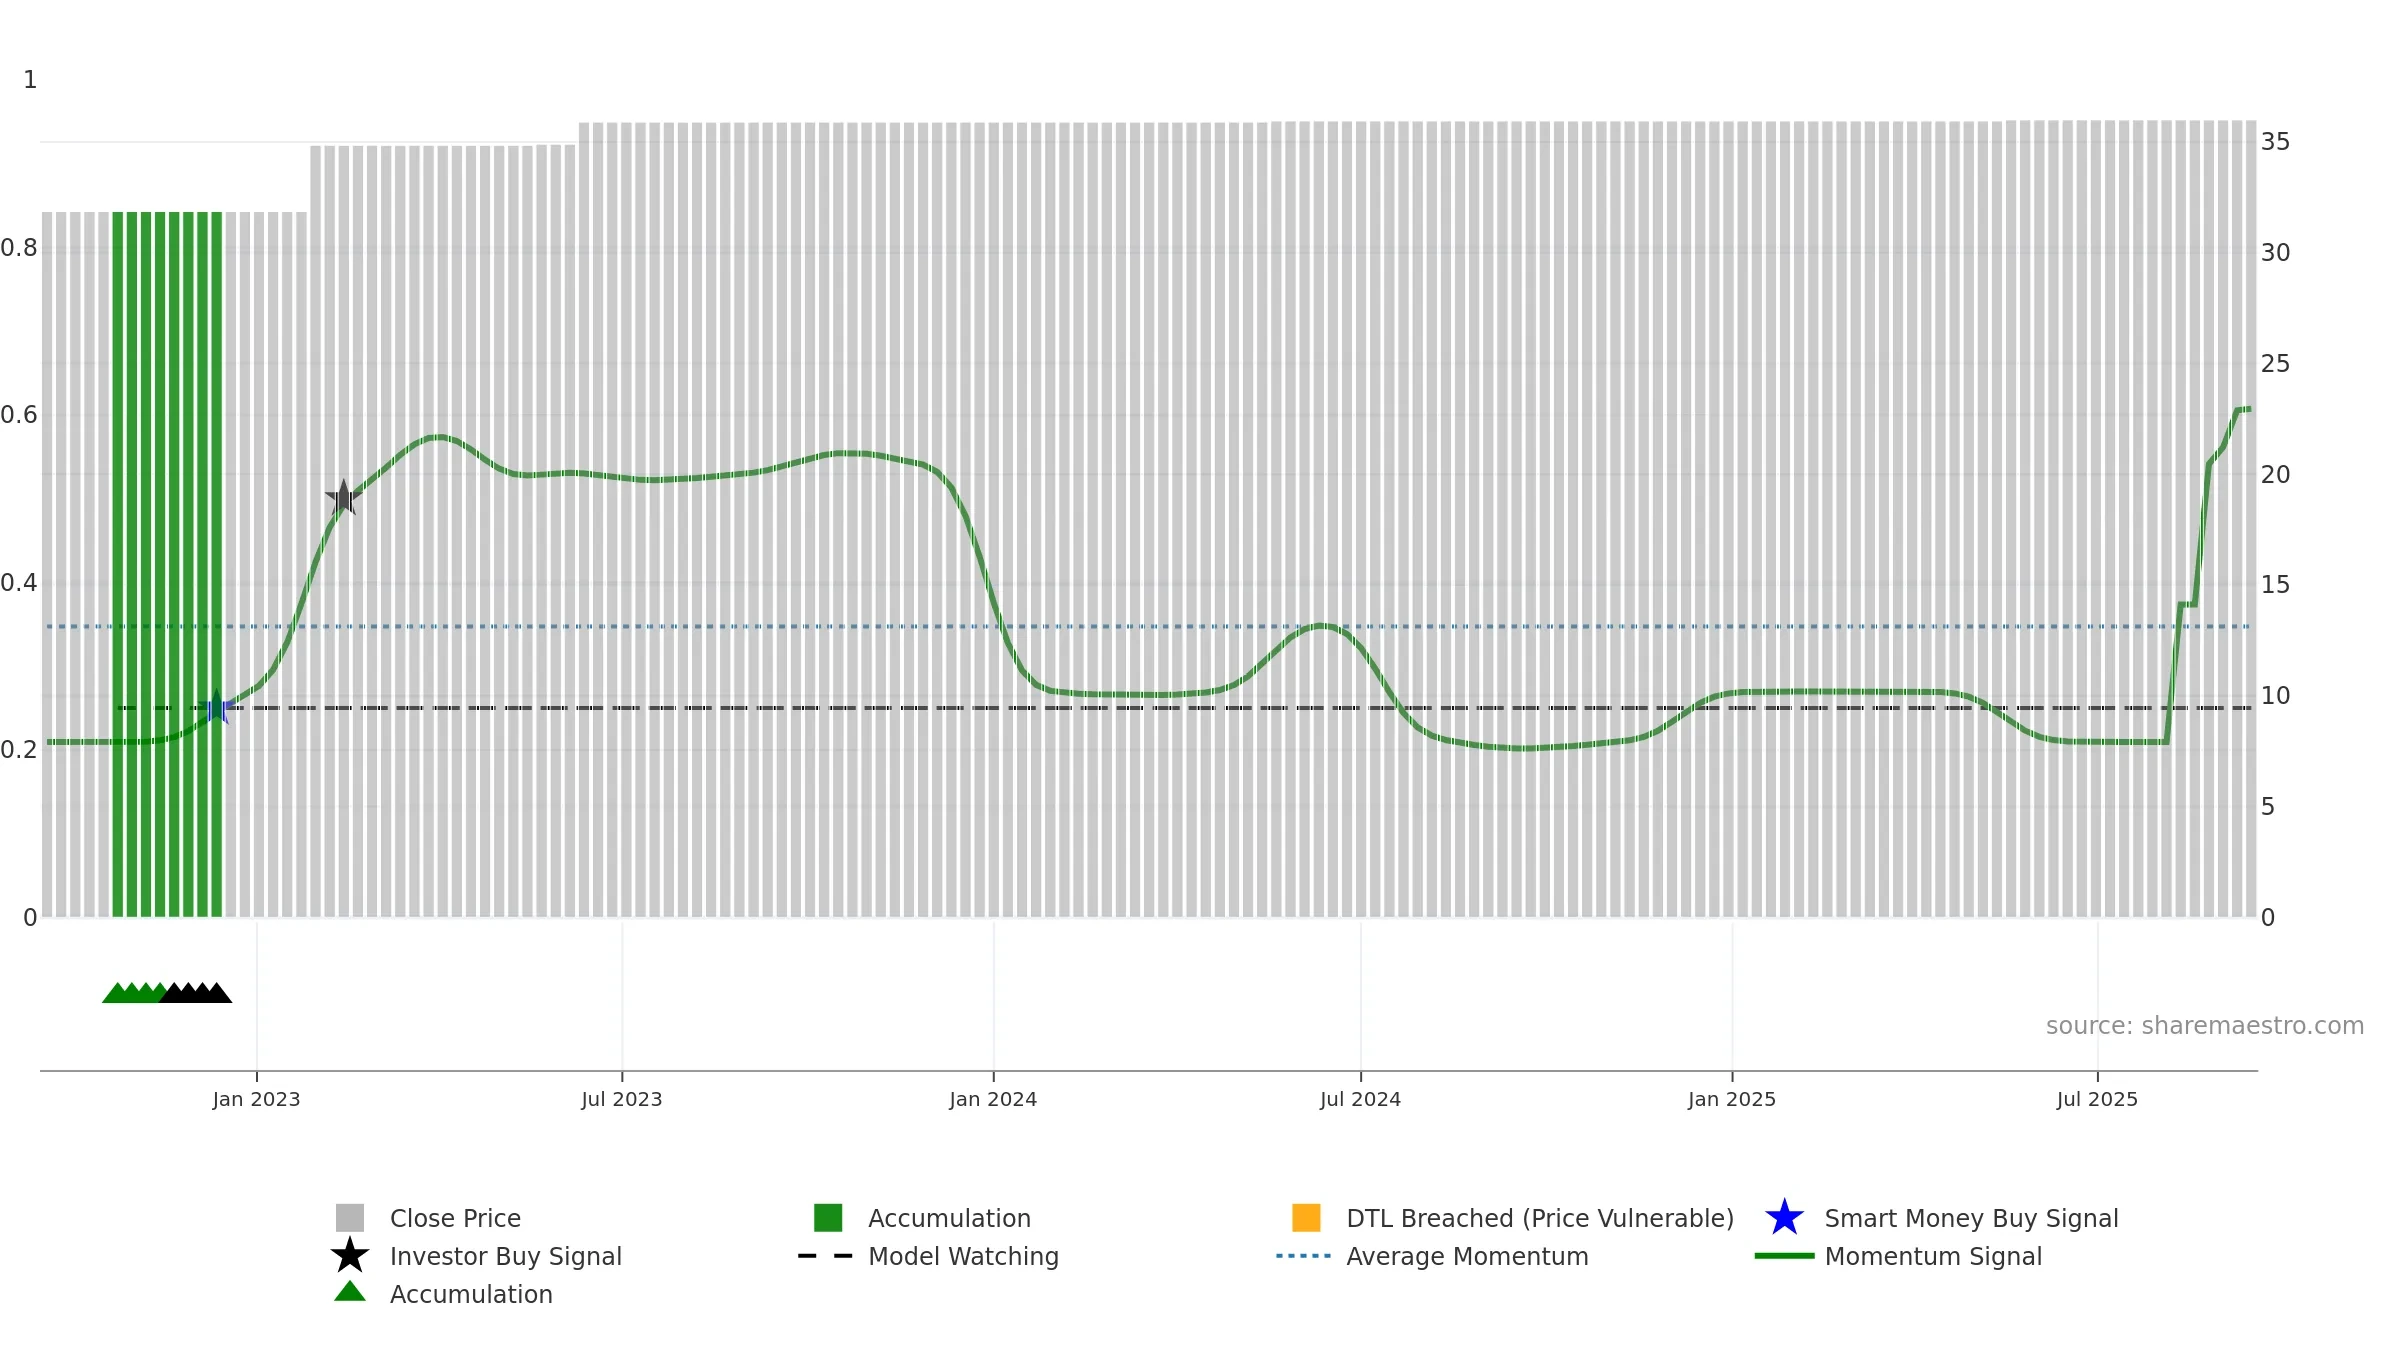Click the Jan 2024 axis tick label
Screen dimensions: 2400x1350
tap(993, 1099)
